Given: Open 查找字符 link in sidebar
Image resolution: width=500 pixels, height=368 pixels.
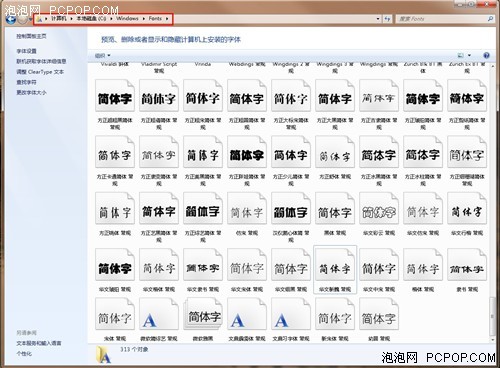Looking at the screenshot, I should (26, 82).
